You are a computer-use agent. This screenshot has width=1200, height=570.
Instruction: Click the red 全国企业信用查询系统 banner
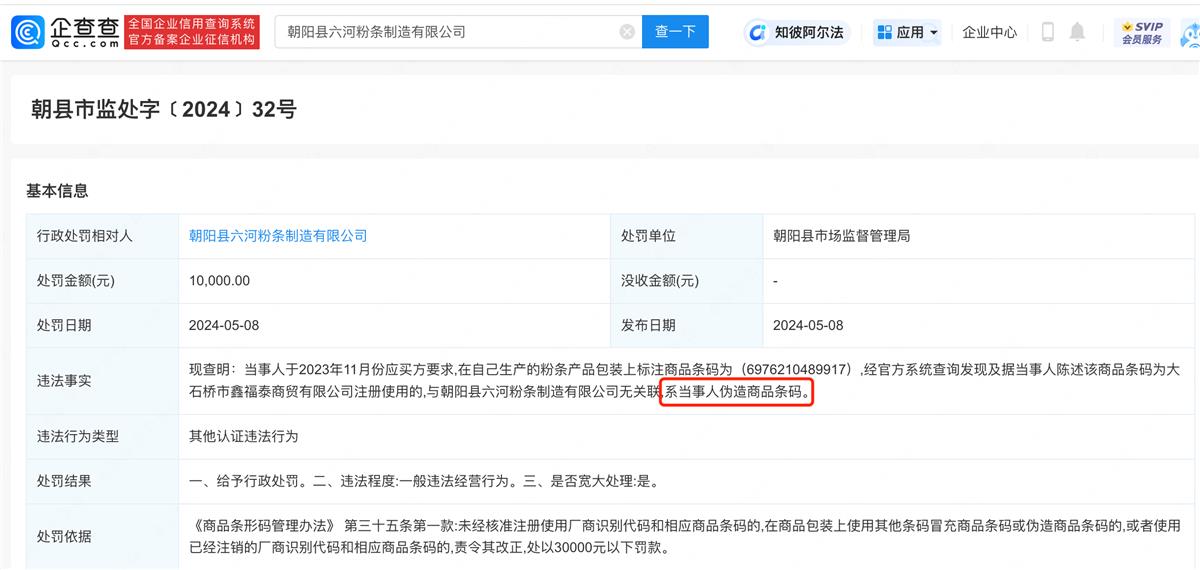pos(192,32)
